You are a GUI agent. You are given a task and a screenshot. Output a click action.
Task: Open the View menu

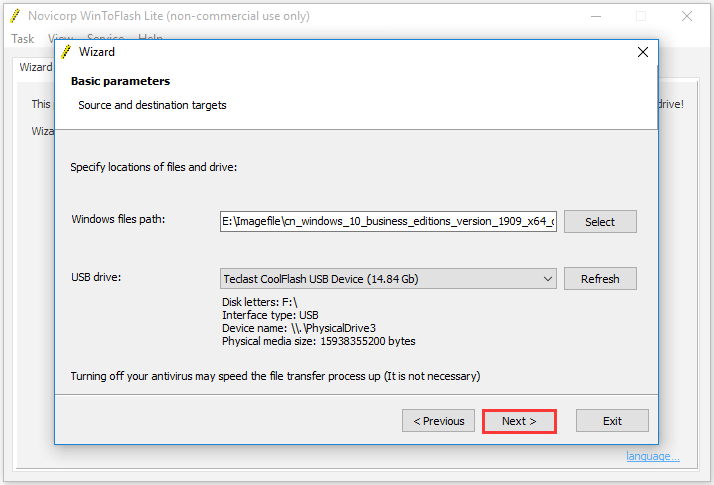[x=61, y=36]
